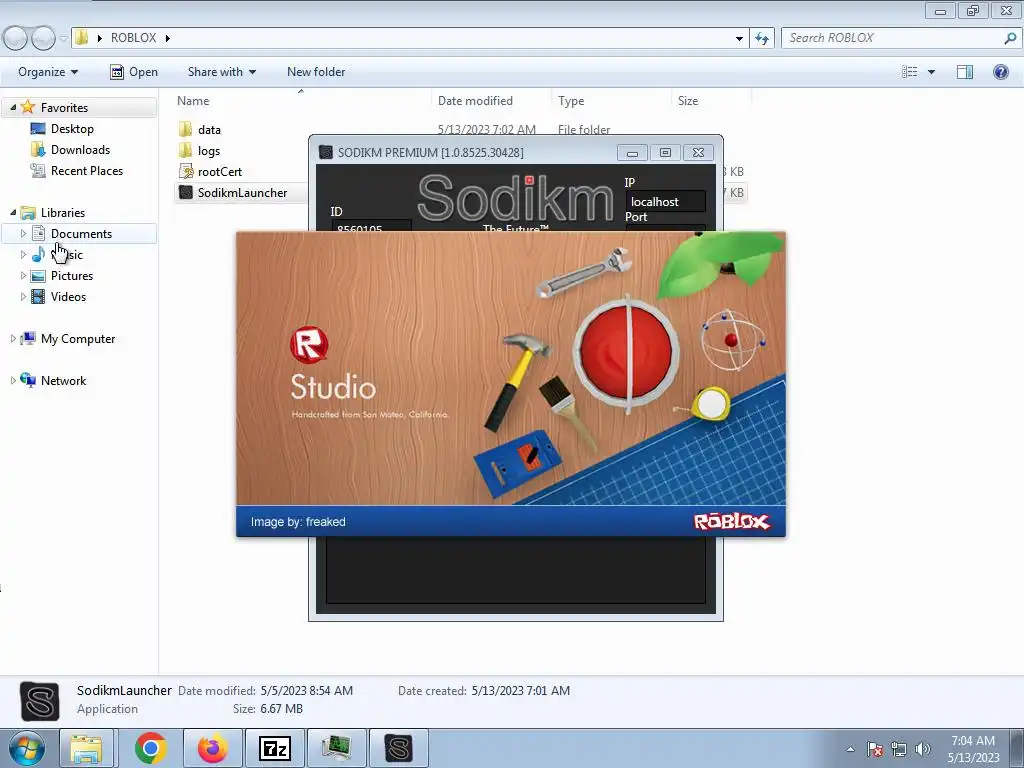Select the Documents library
The width and height of the screenshot is (1024, 768).
81,234
